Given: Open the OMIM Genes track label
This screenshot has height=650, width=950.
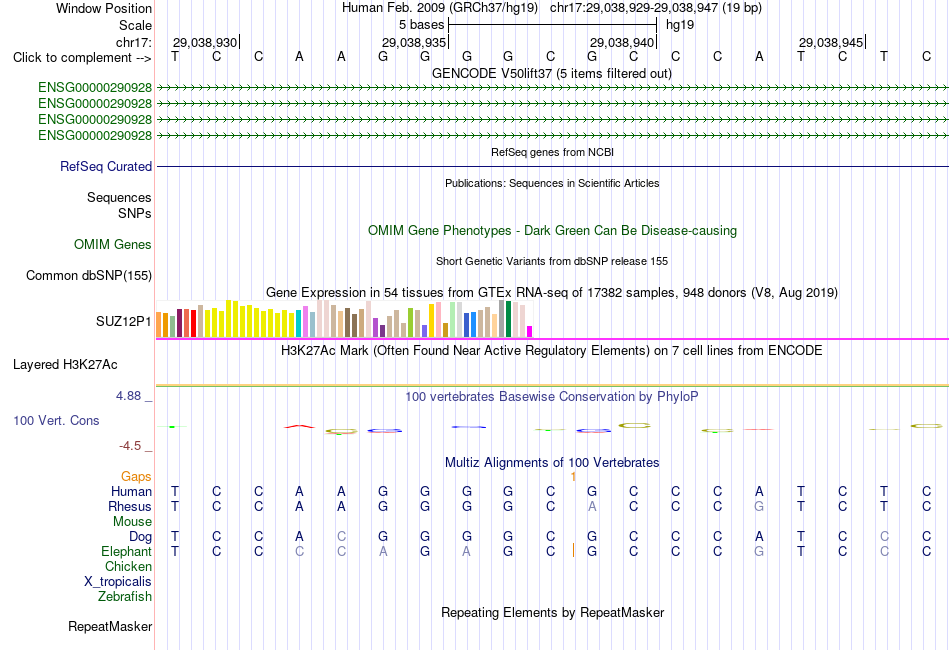Looking at the screenshot, I should click(x=113, y=244).
